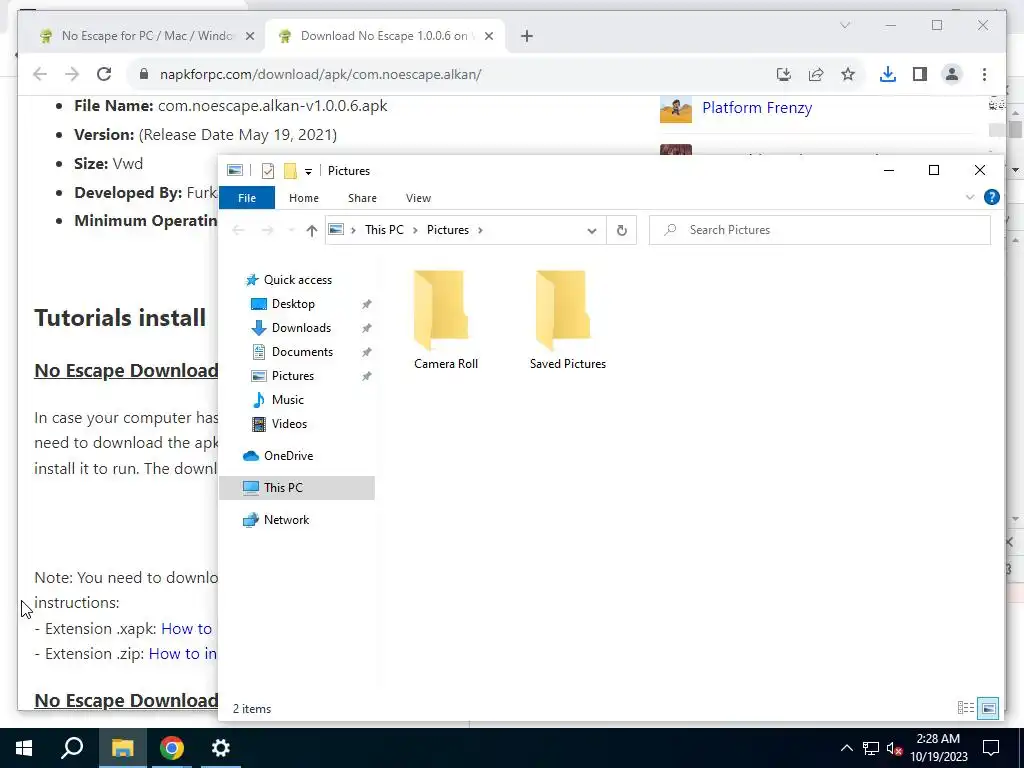Close the No Escape for PC tab
The width and height of the screenshot is (1024, 768).
click(249, 36)
